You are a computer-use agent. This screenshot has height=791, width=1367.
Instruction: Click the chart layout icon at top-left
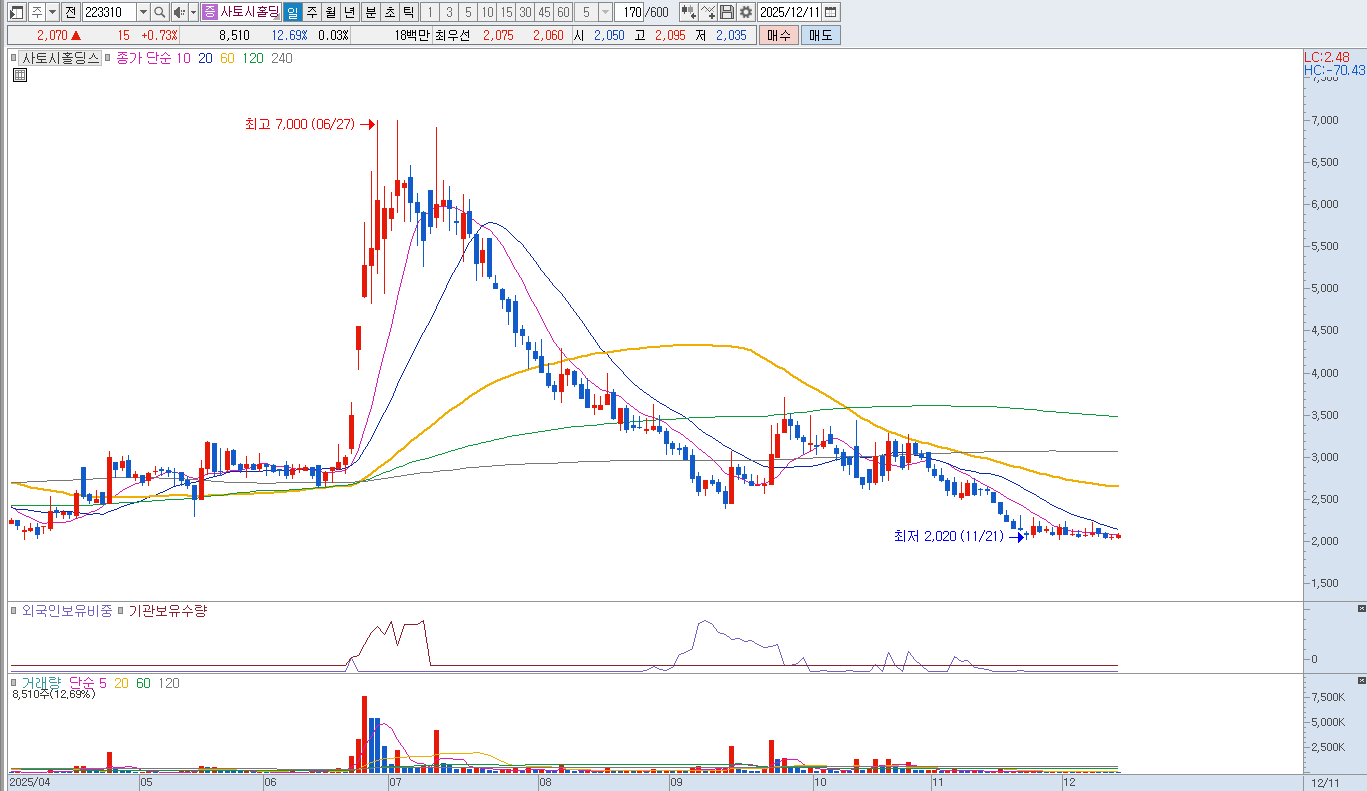[16, 12]
